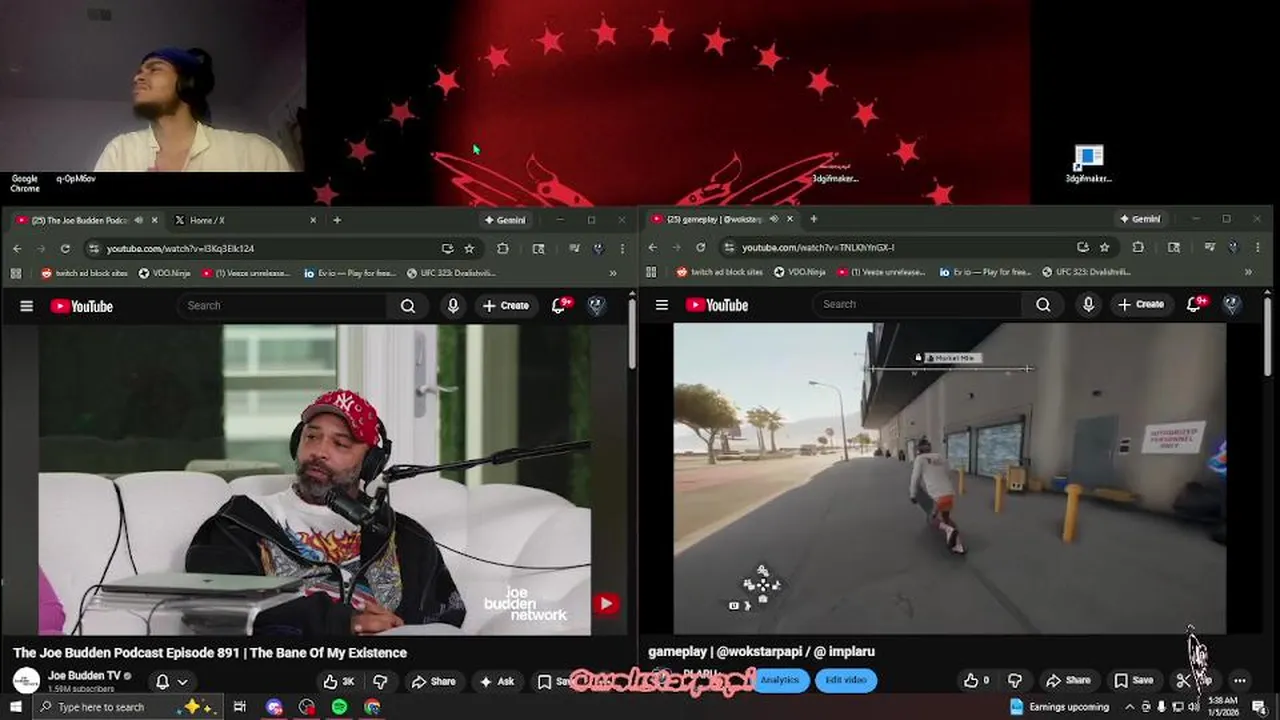
Task: Open YouTube notifications bell in gameplay window
Action: 1194,305
